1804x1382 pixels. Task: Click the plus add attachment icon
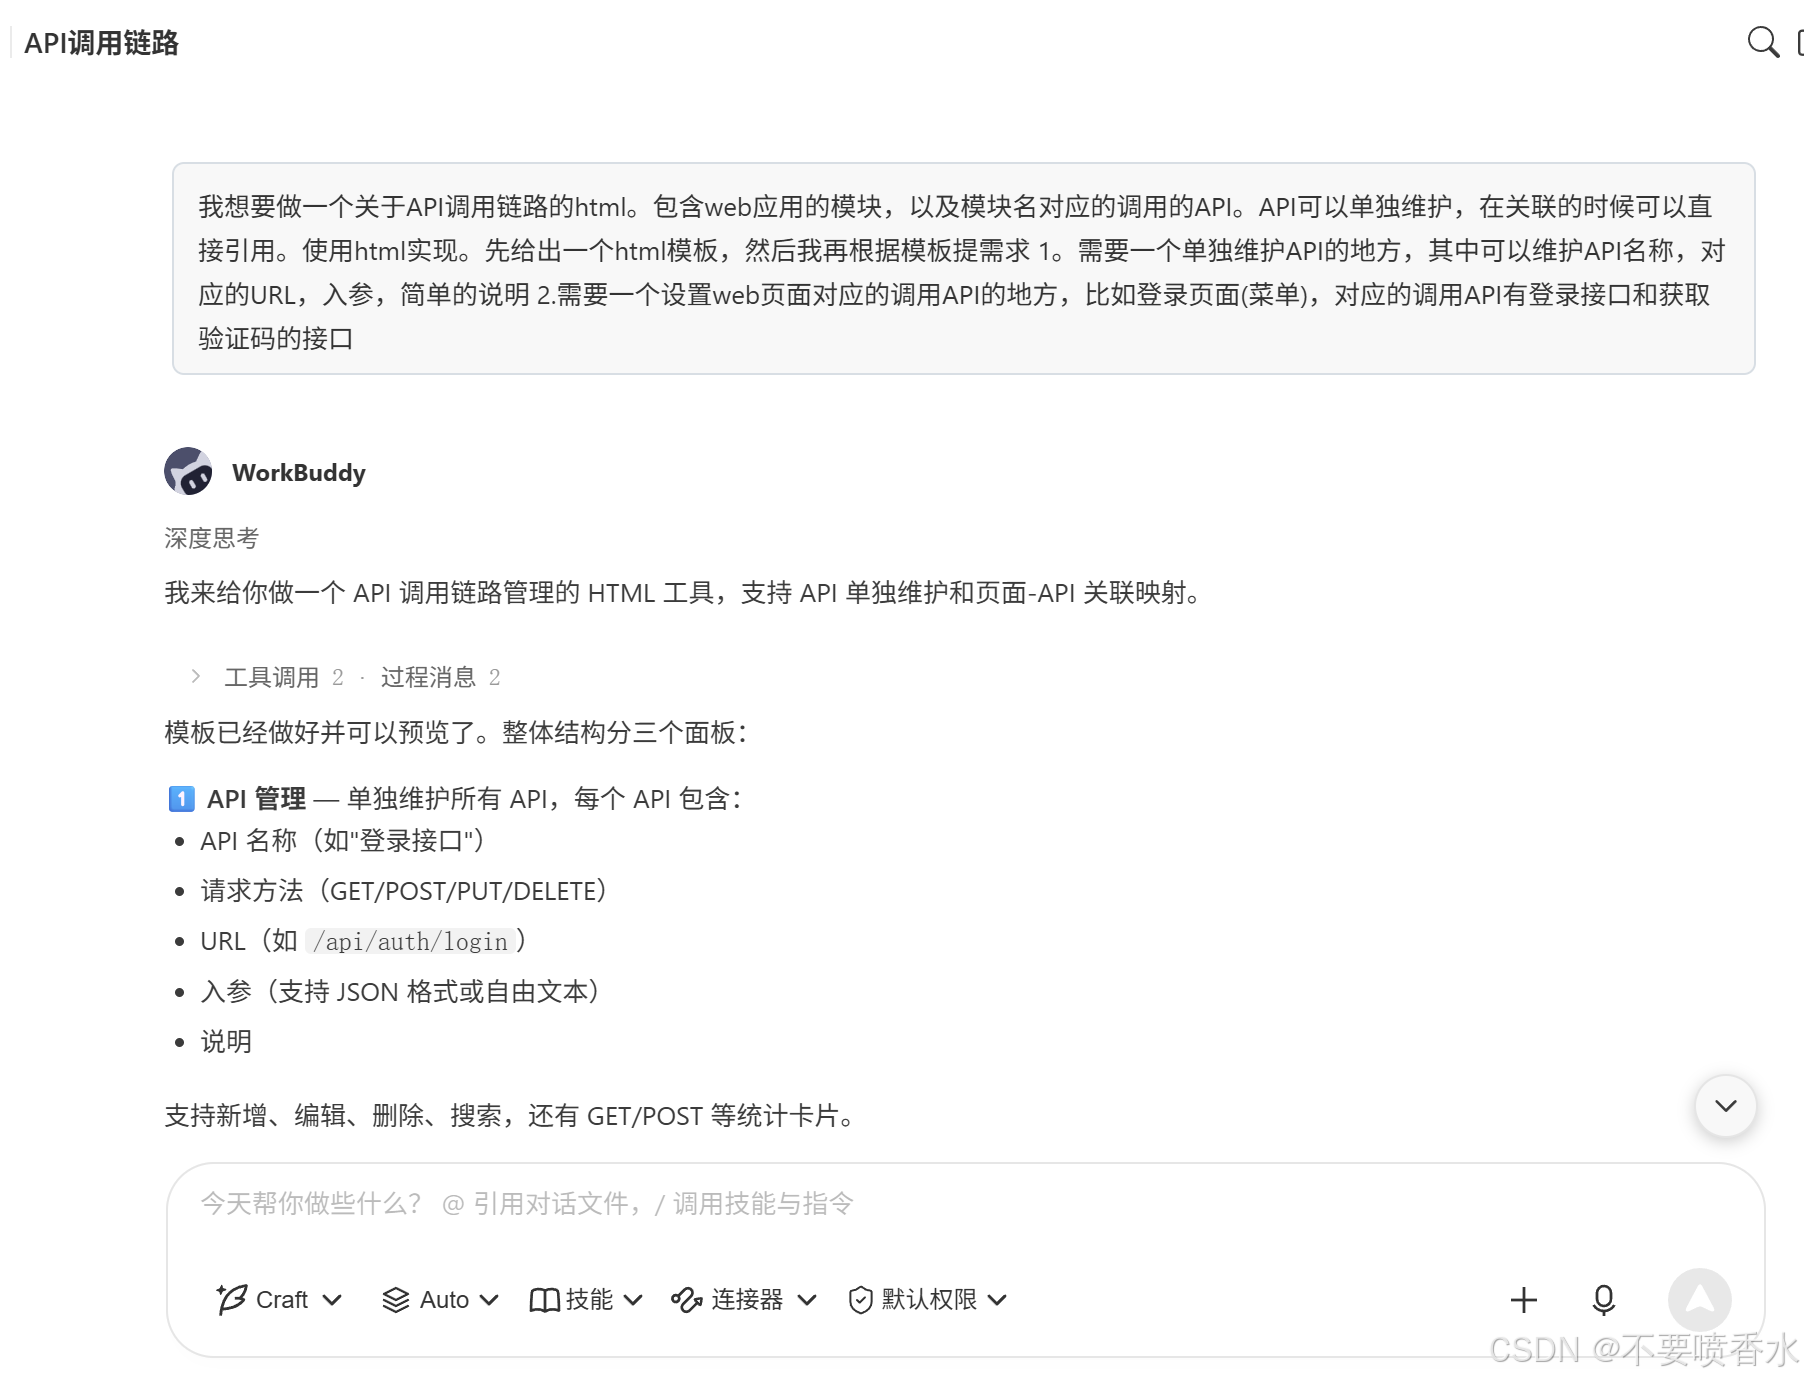(x=1523, y=1300)
